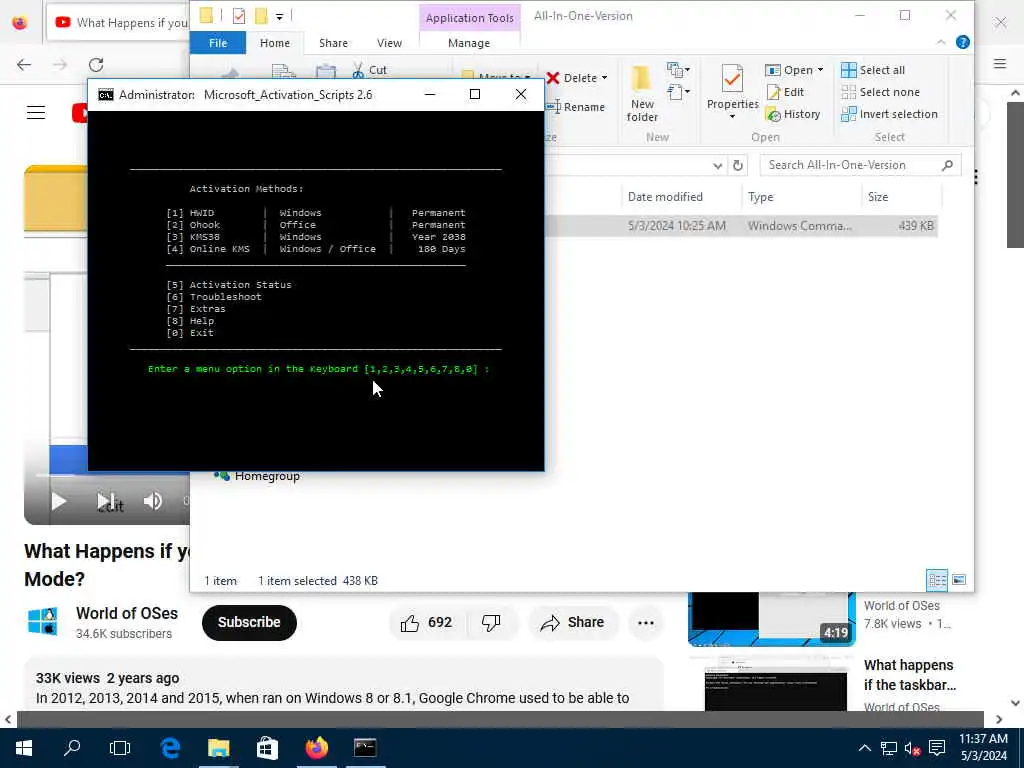
Task: Open the Firefox hamburger menu
Action: pyautogui.click(x=1000, y=64)
